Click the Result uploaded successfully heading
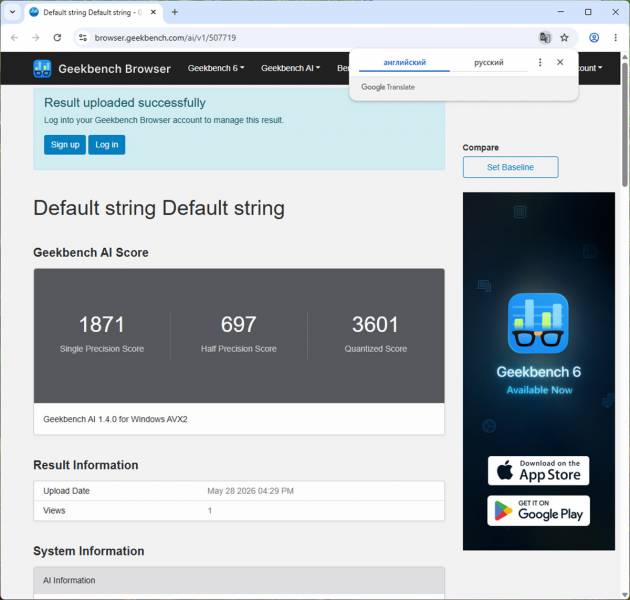 (x=125, y=103)
